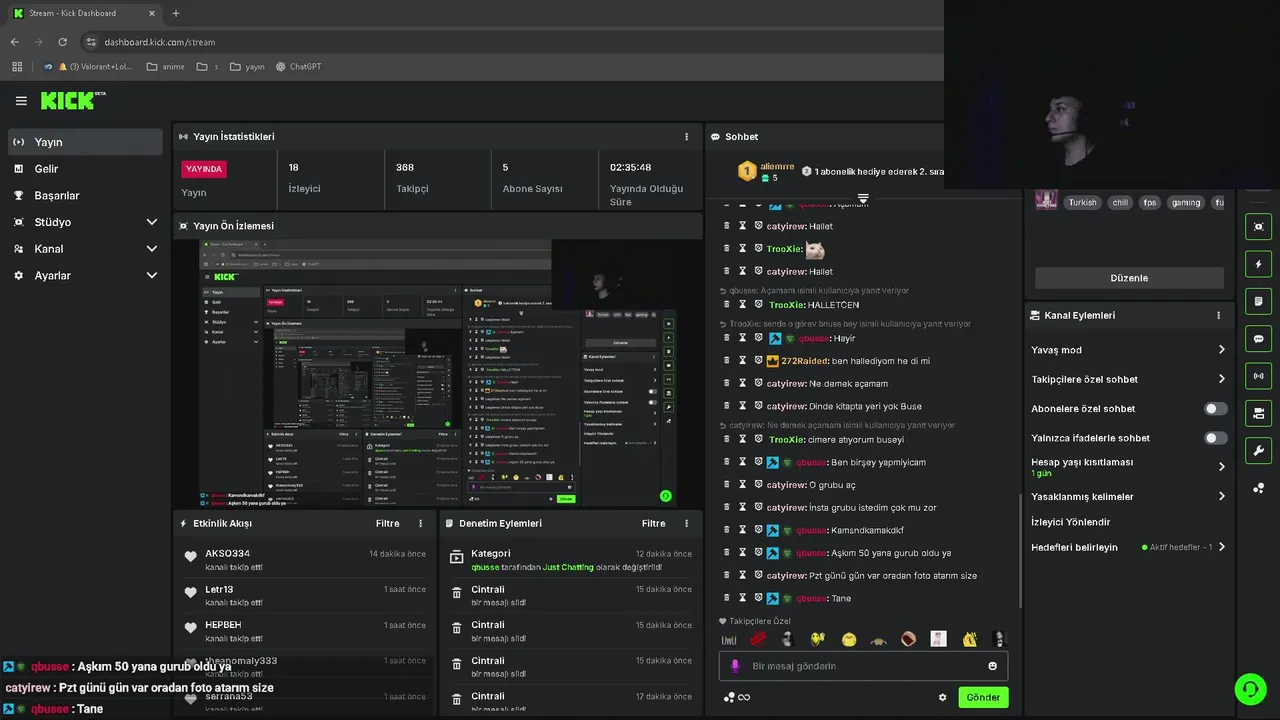Click the red lips follower emote

click(758, 639)
